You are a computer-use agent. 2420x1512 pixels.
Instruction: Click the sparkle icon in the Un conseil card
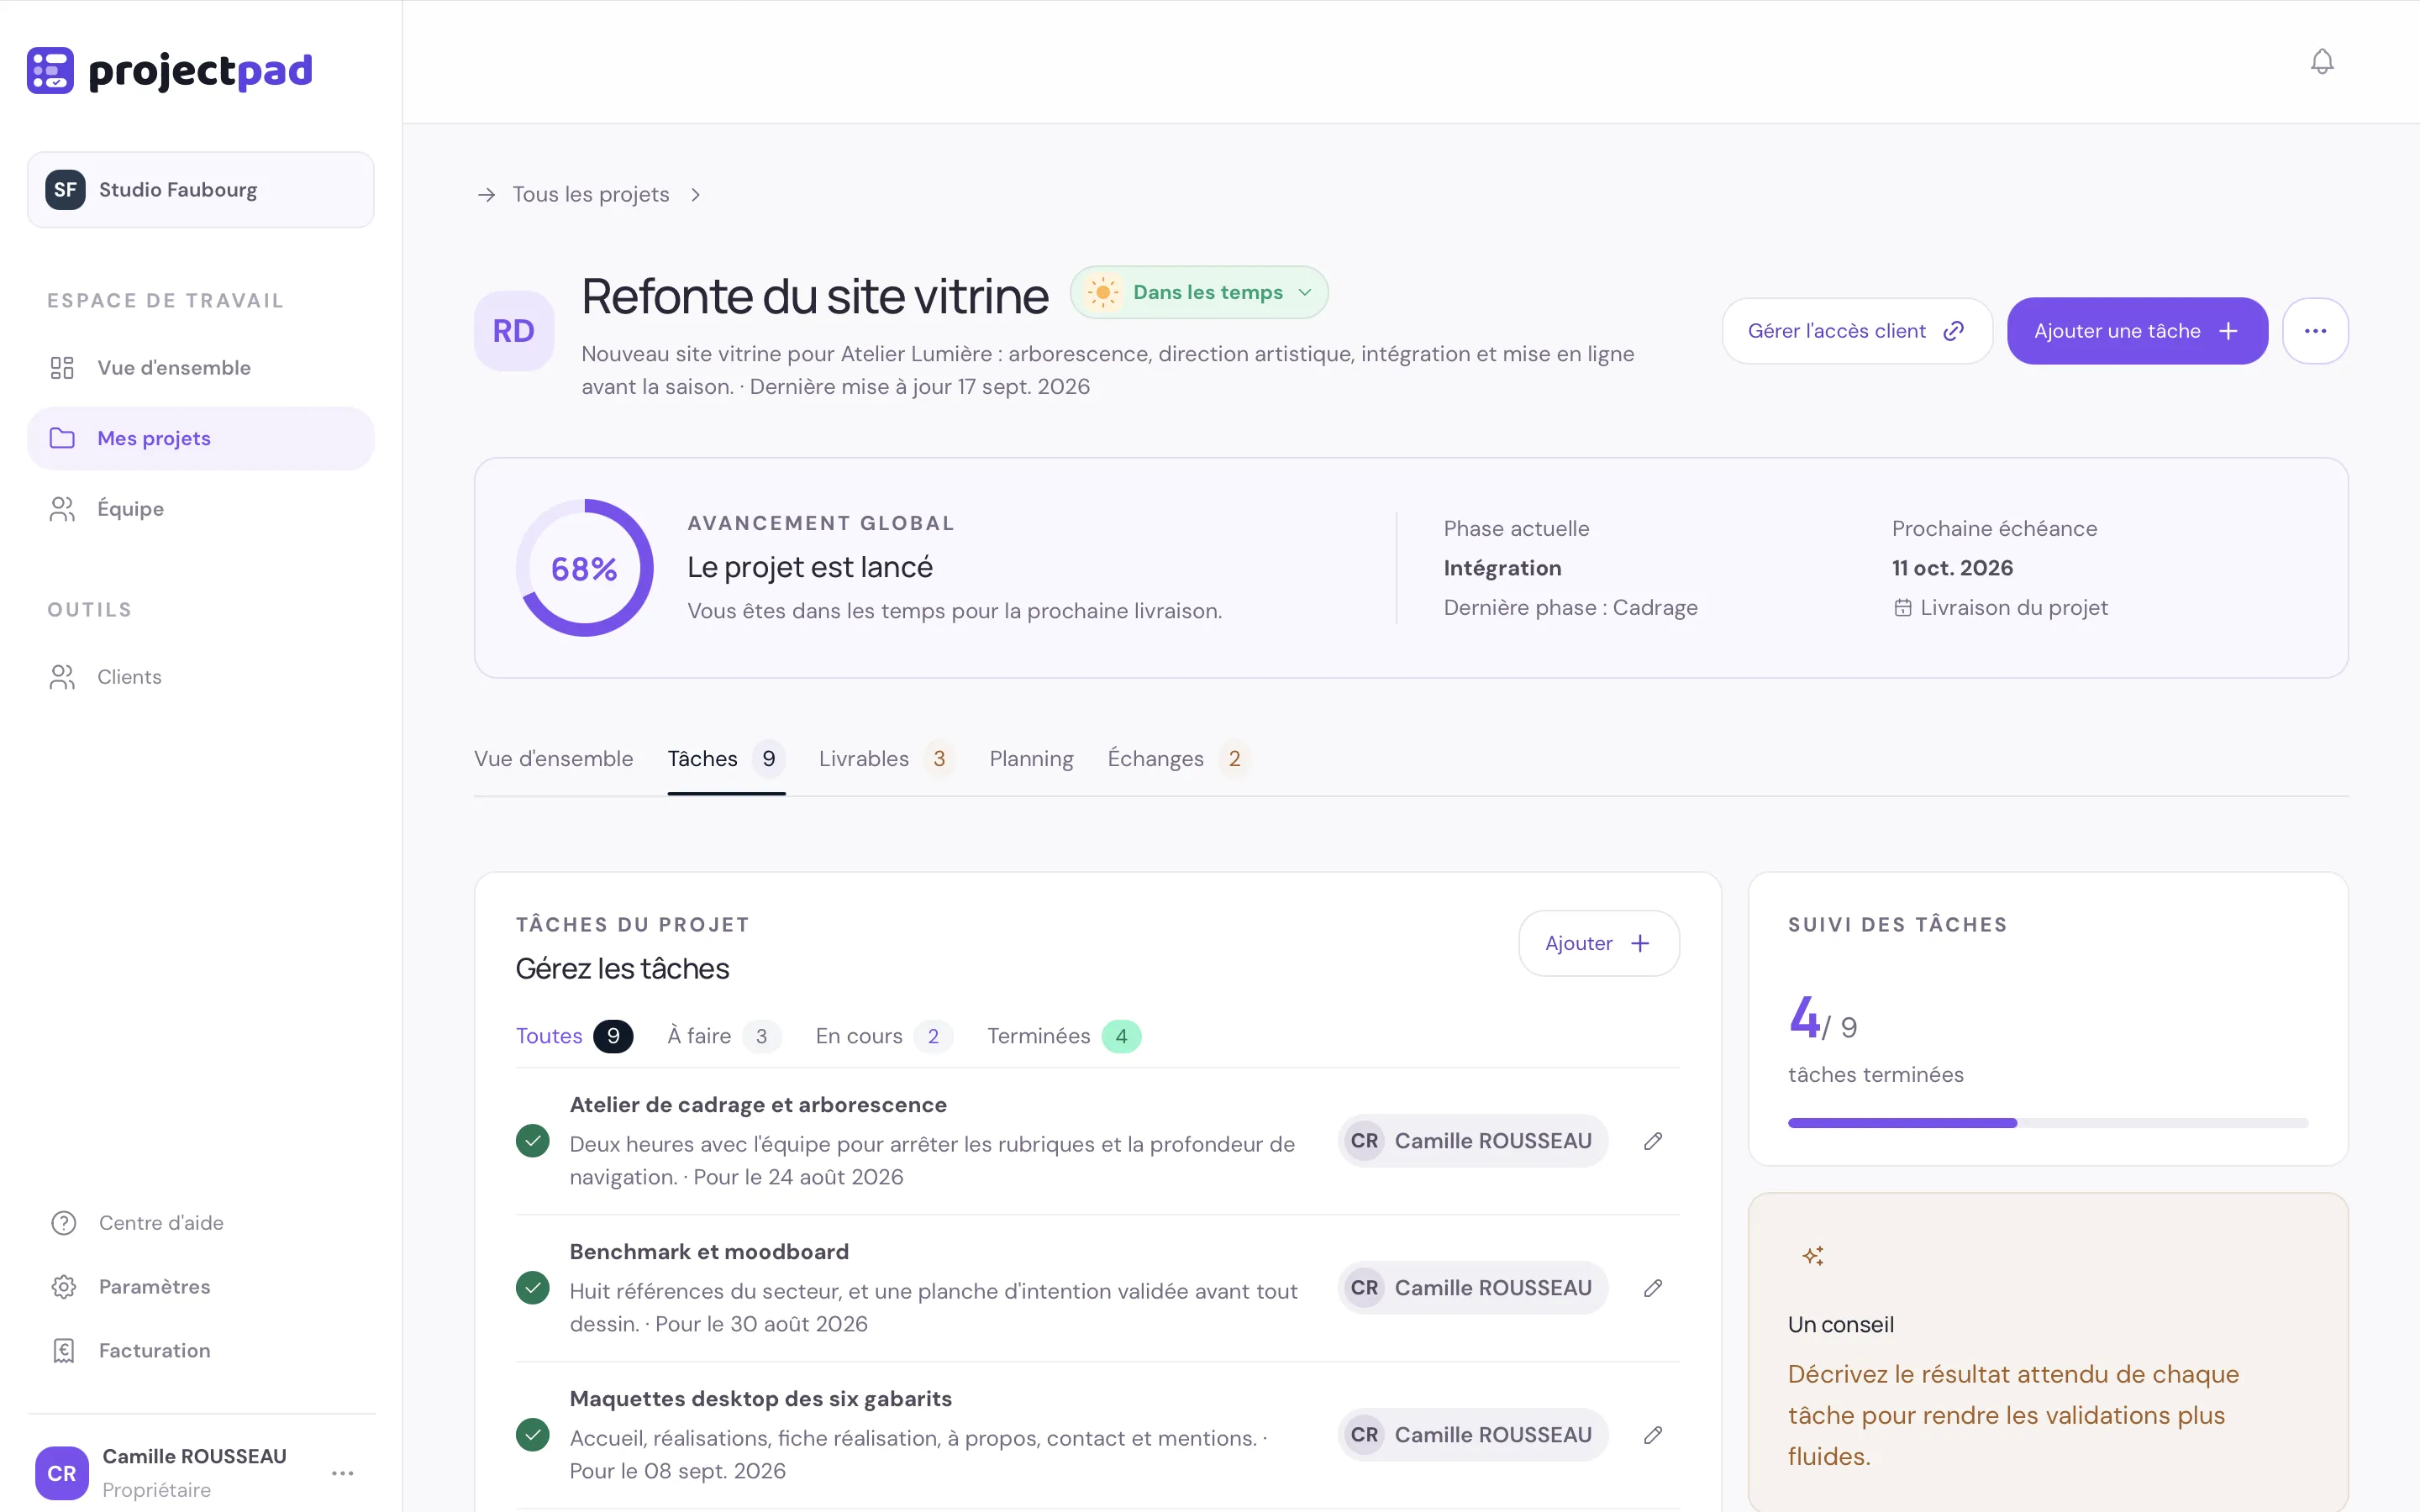(1813, 1256)
